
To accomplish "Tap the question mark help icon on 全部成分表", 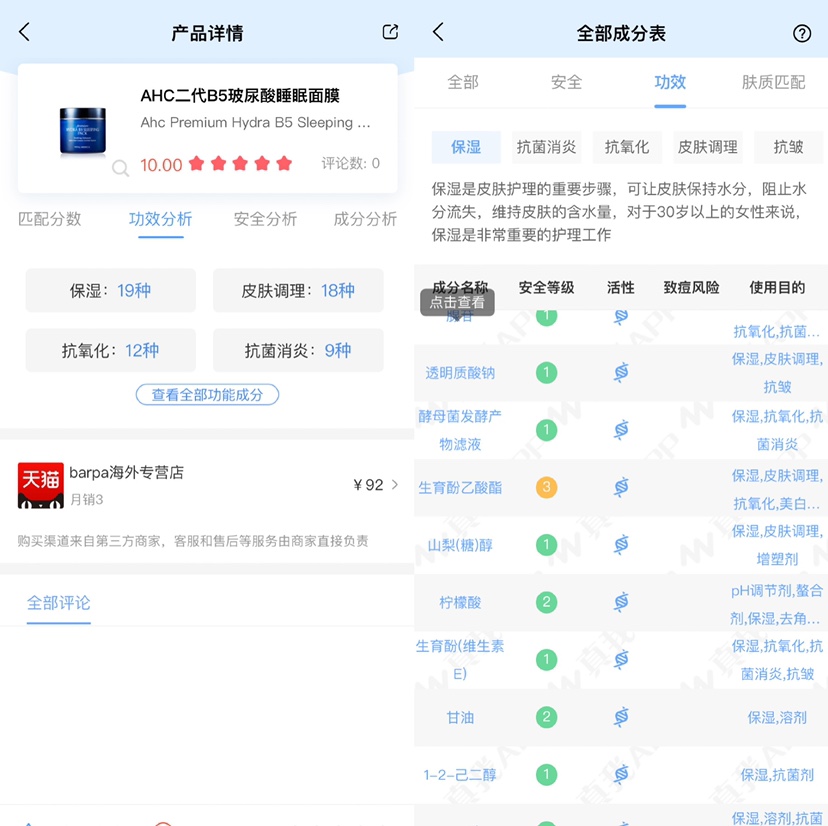I will pyautogui.click(x=802, y=33).
